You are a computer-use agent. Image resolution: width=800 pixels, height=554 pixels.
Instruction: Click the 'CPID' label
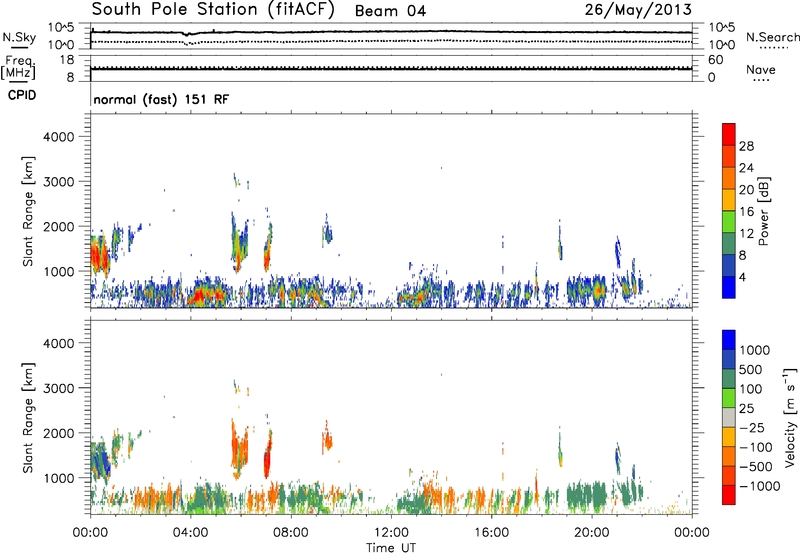(x=22, y=95)
